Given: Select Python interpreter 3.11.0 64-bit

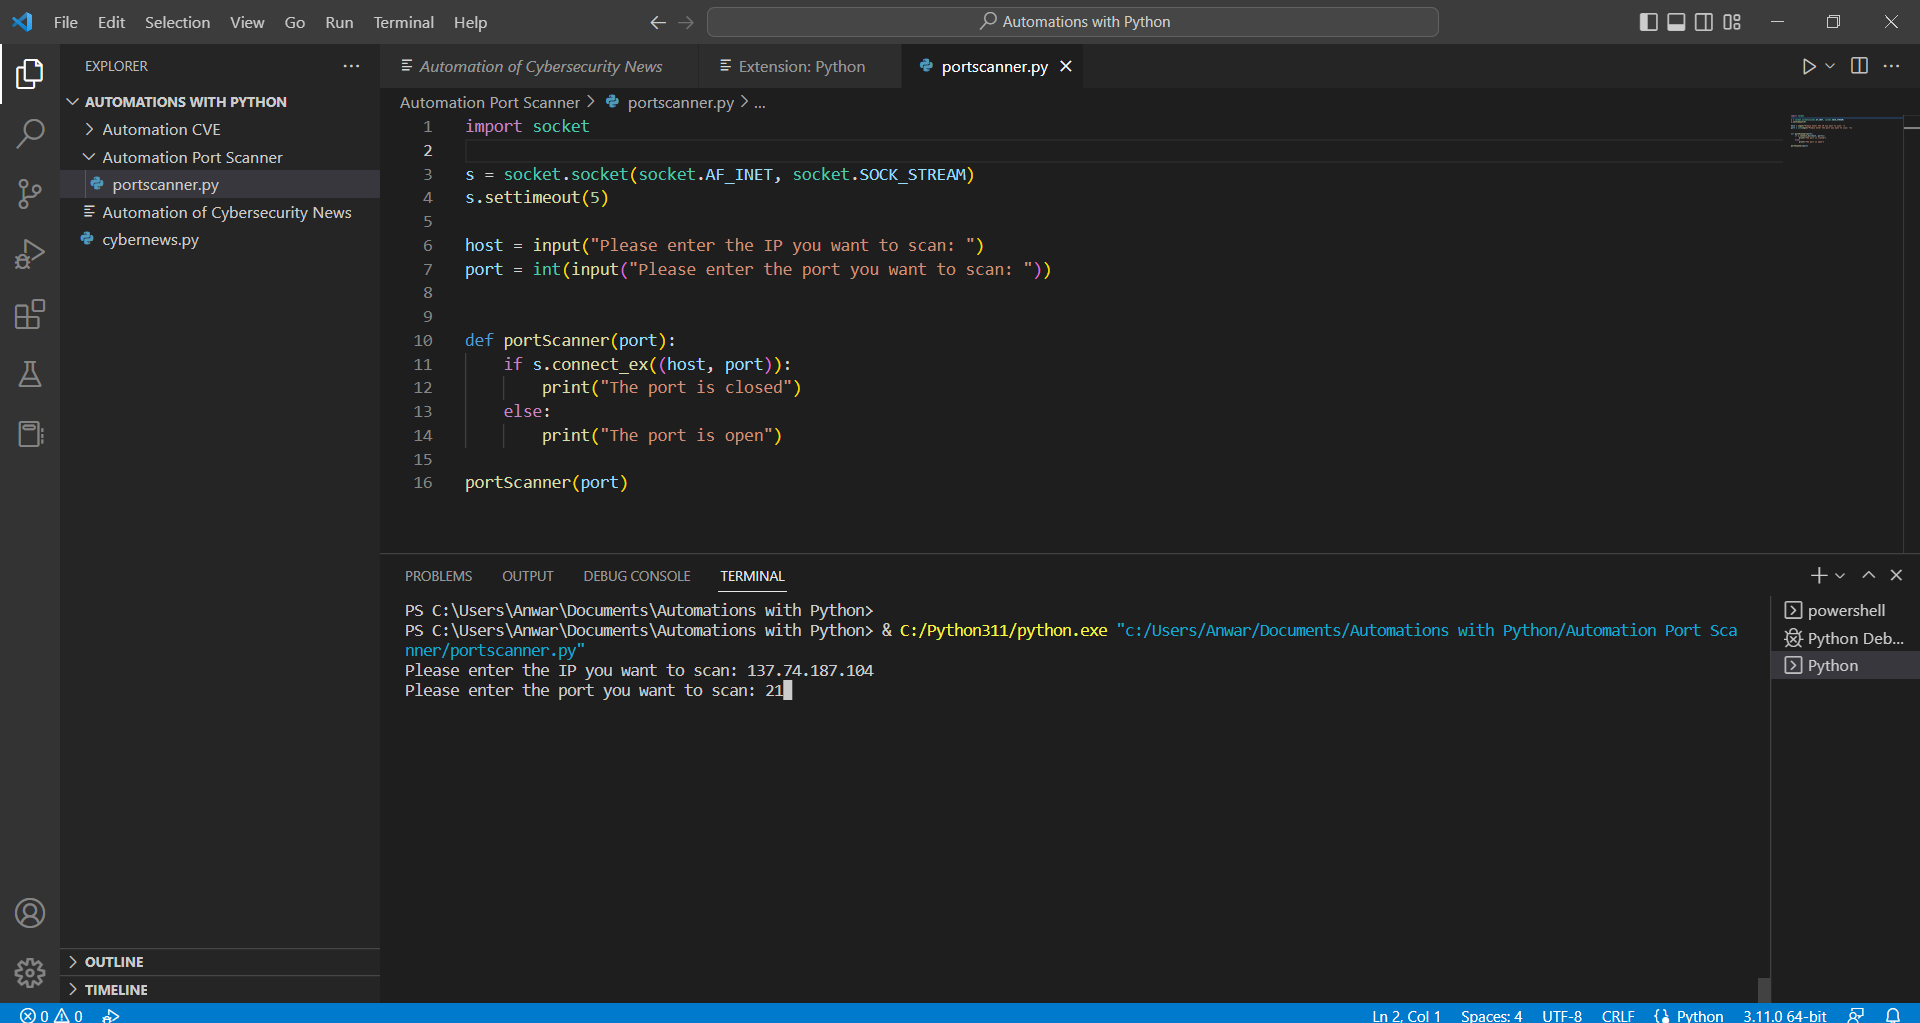Looking at the screenshot, I should 1784,1015.
